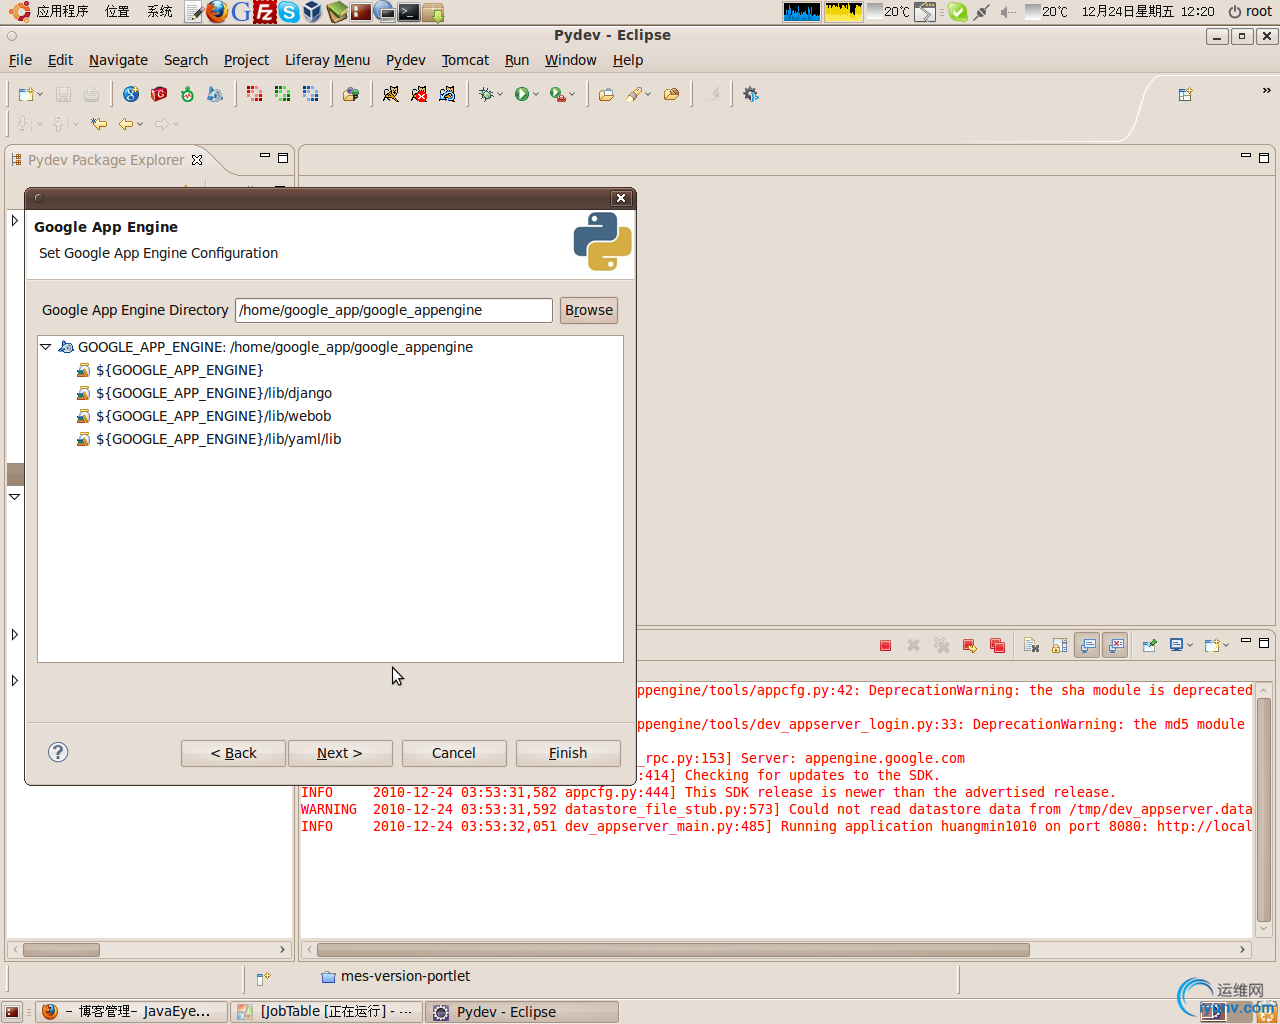Open the Debug dropdown arrow
This screenshot has width=1280, height=1024.
pyautogui.click(x=500, y=95)
